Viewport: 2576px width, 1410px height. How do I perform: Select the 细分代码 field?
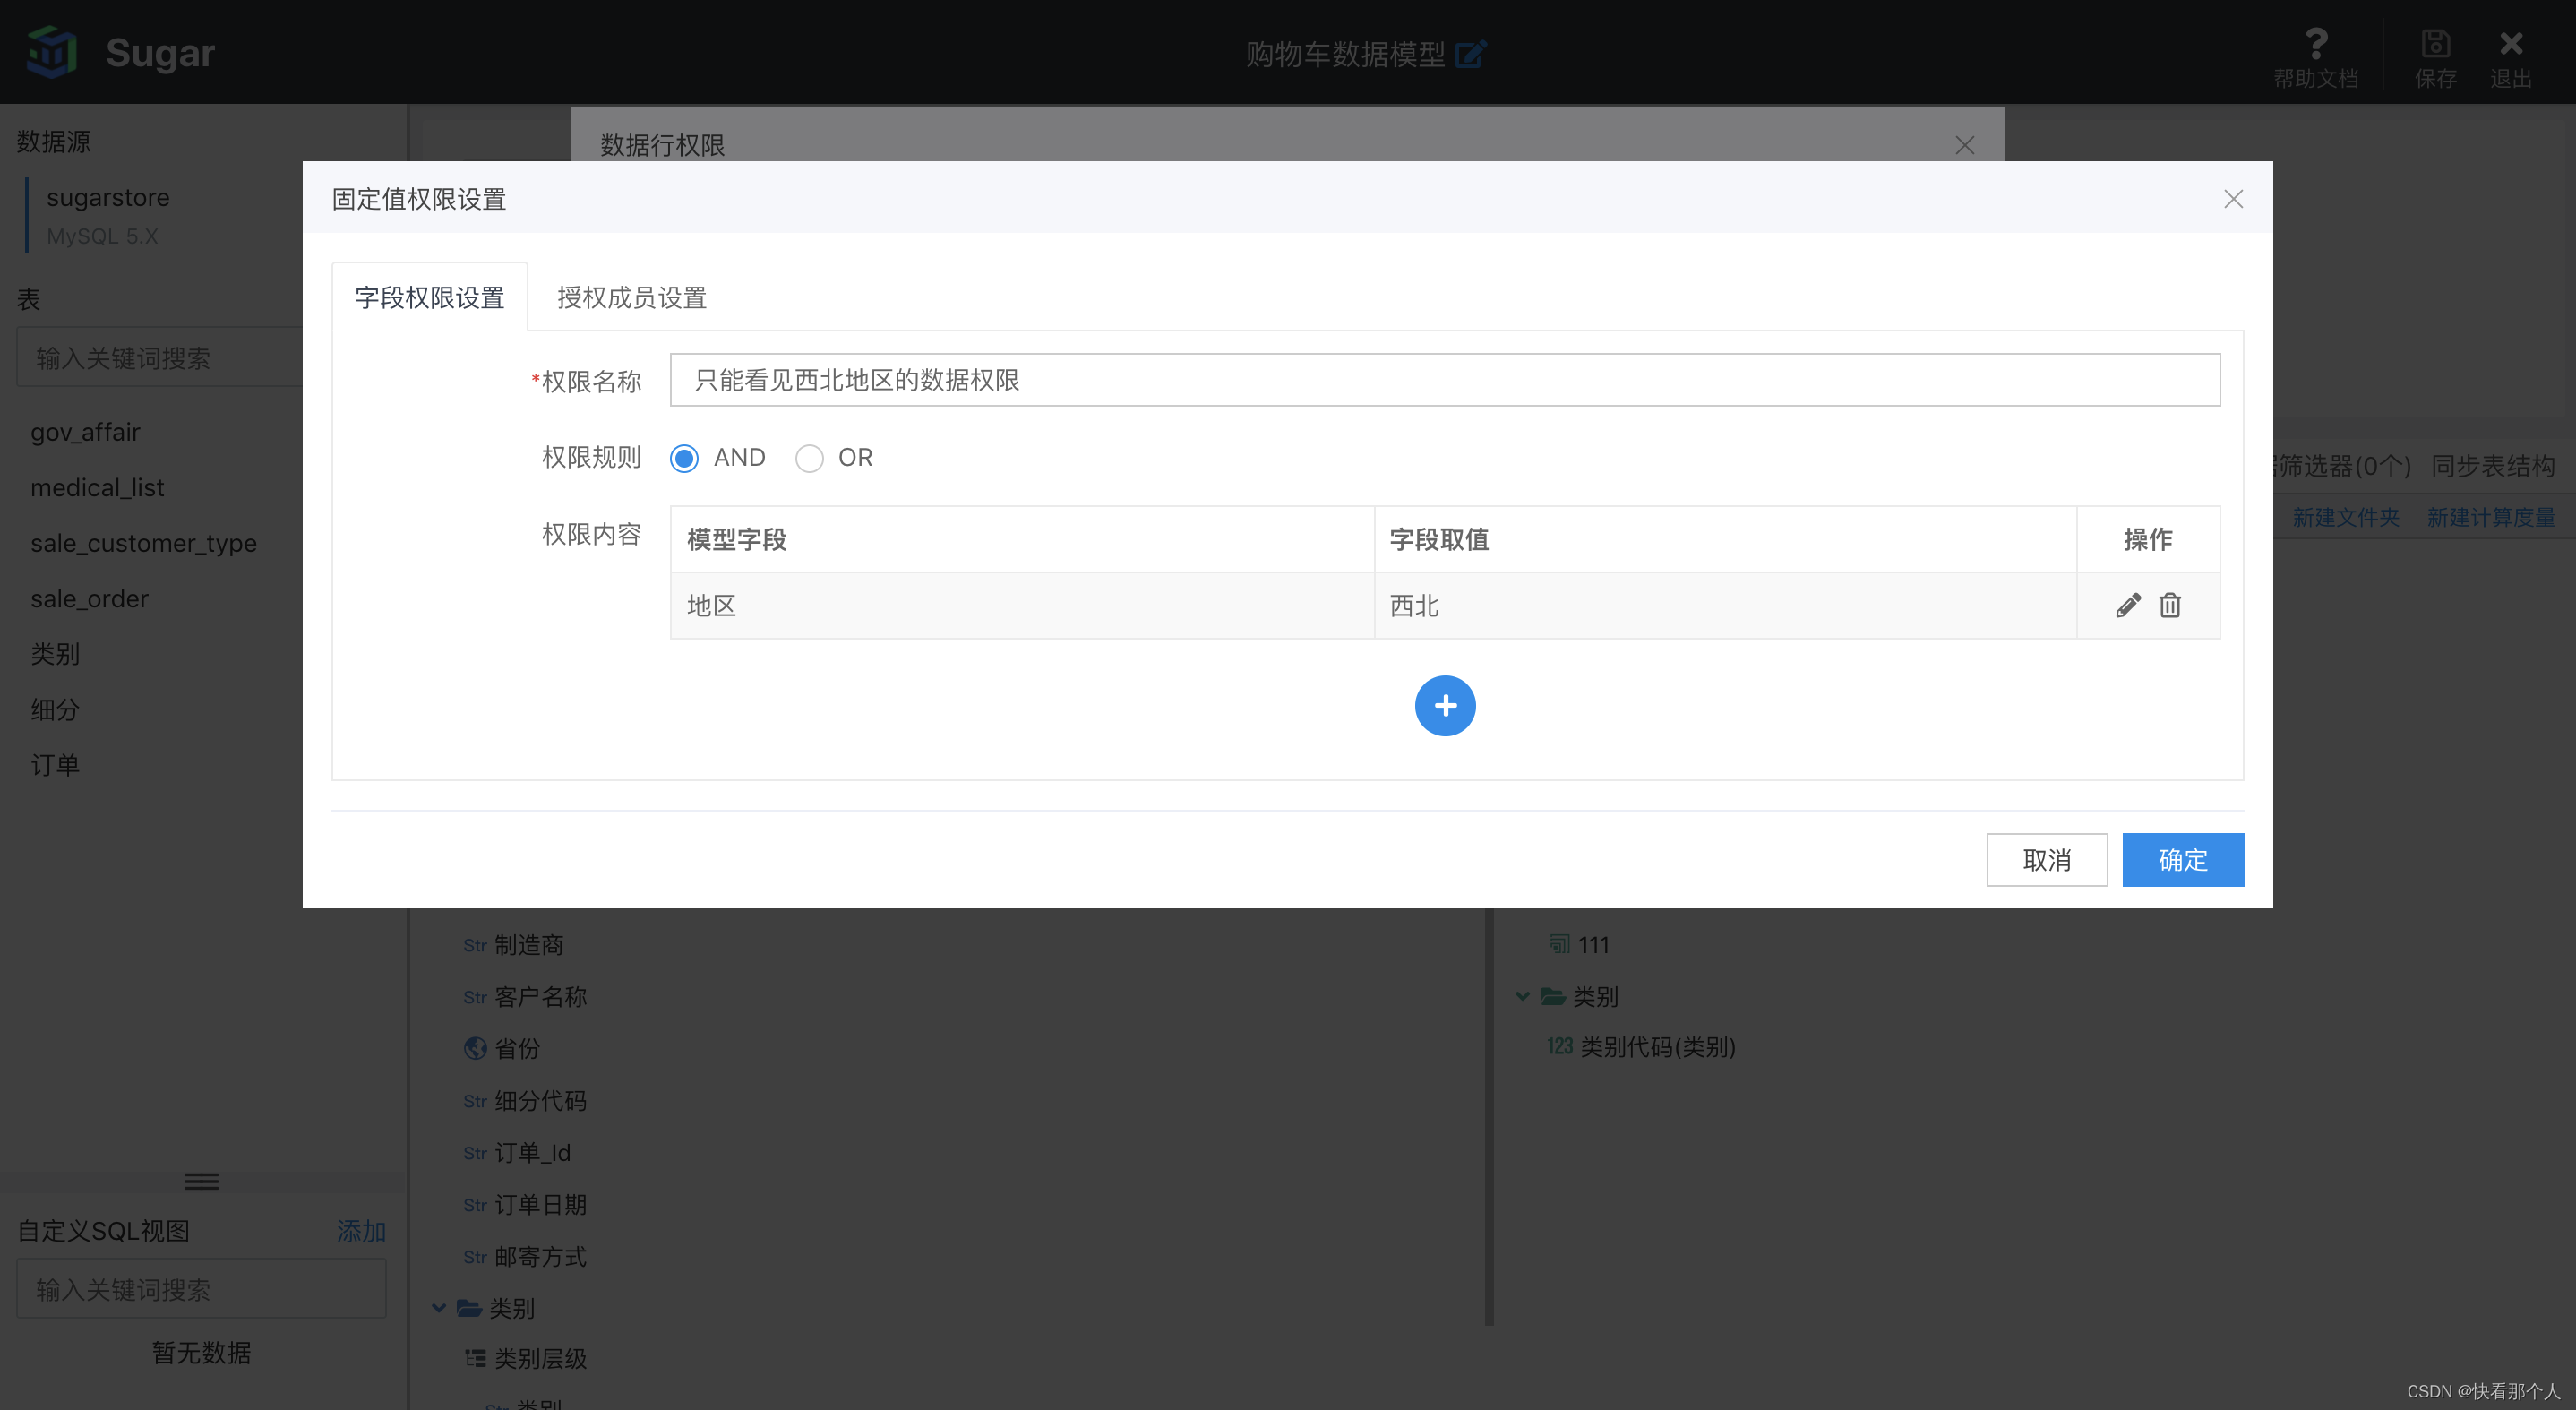pyautogui.click(x=540, y=1101)
